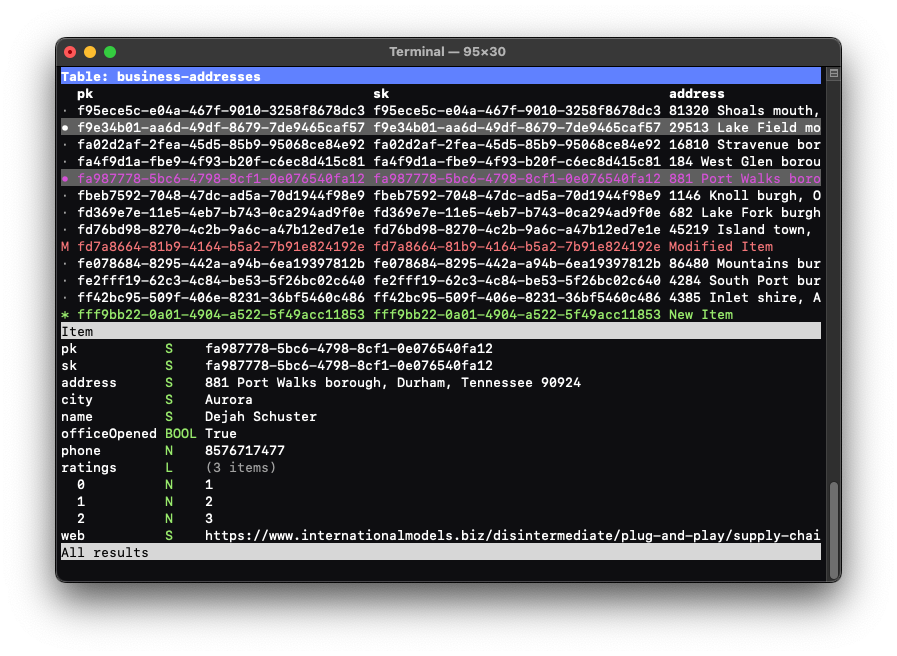Open the web URL for internationalmodels.biz
This screenshot has height=656, width=897.
tap(512, 536)
